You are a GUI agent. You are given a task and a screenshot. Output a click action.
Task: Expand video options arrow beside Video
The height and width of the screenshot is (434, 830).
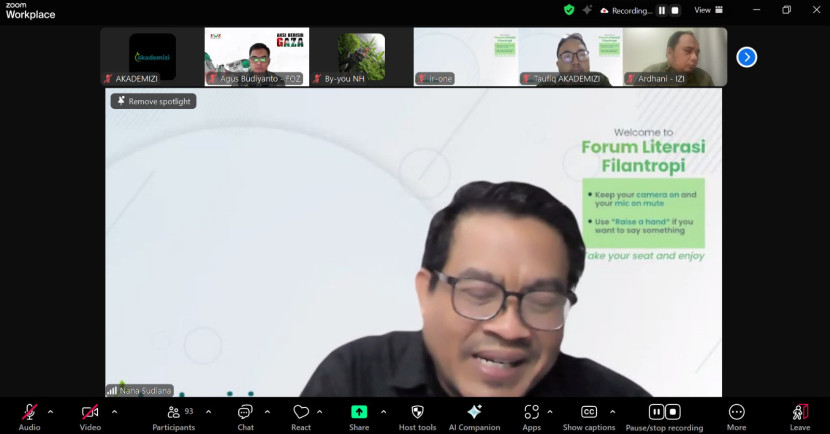point(114,411)
